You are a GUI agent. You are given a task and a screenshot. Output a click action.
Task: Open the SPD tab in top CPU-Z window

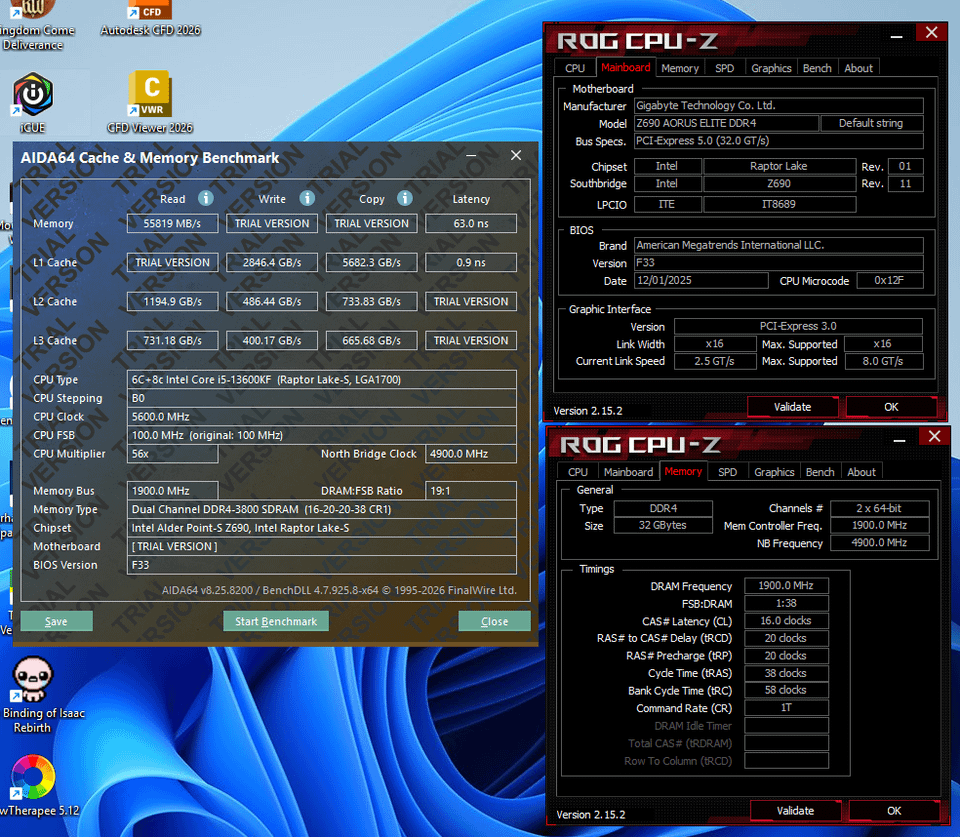pos(724,68)
